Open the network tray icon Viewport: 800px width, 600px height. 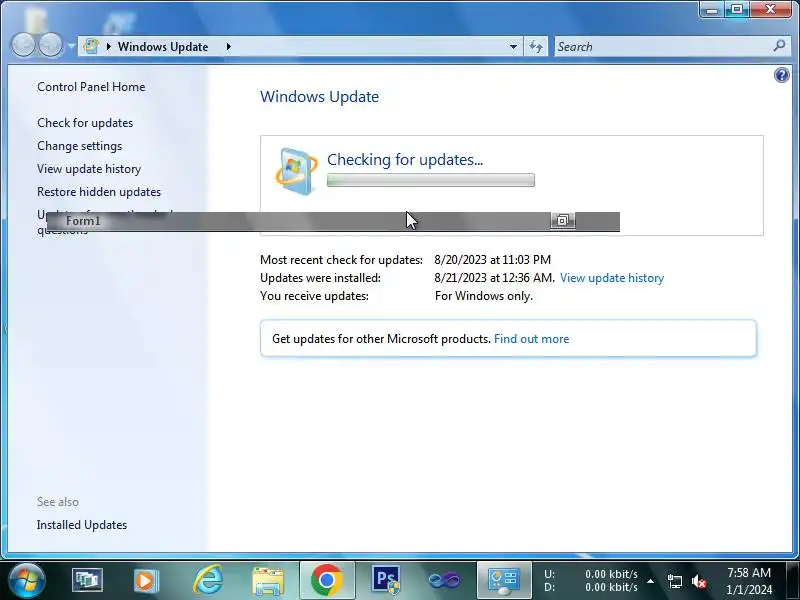pyautogui.click(x=674, y=581)
